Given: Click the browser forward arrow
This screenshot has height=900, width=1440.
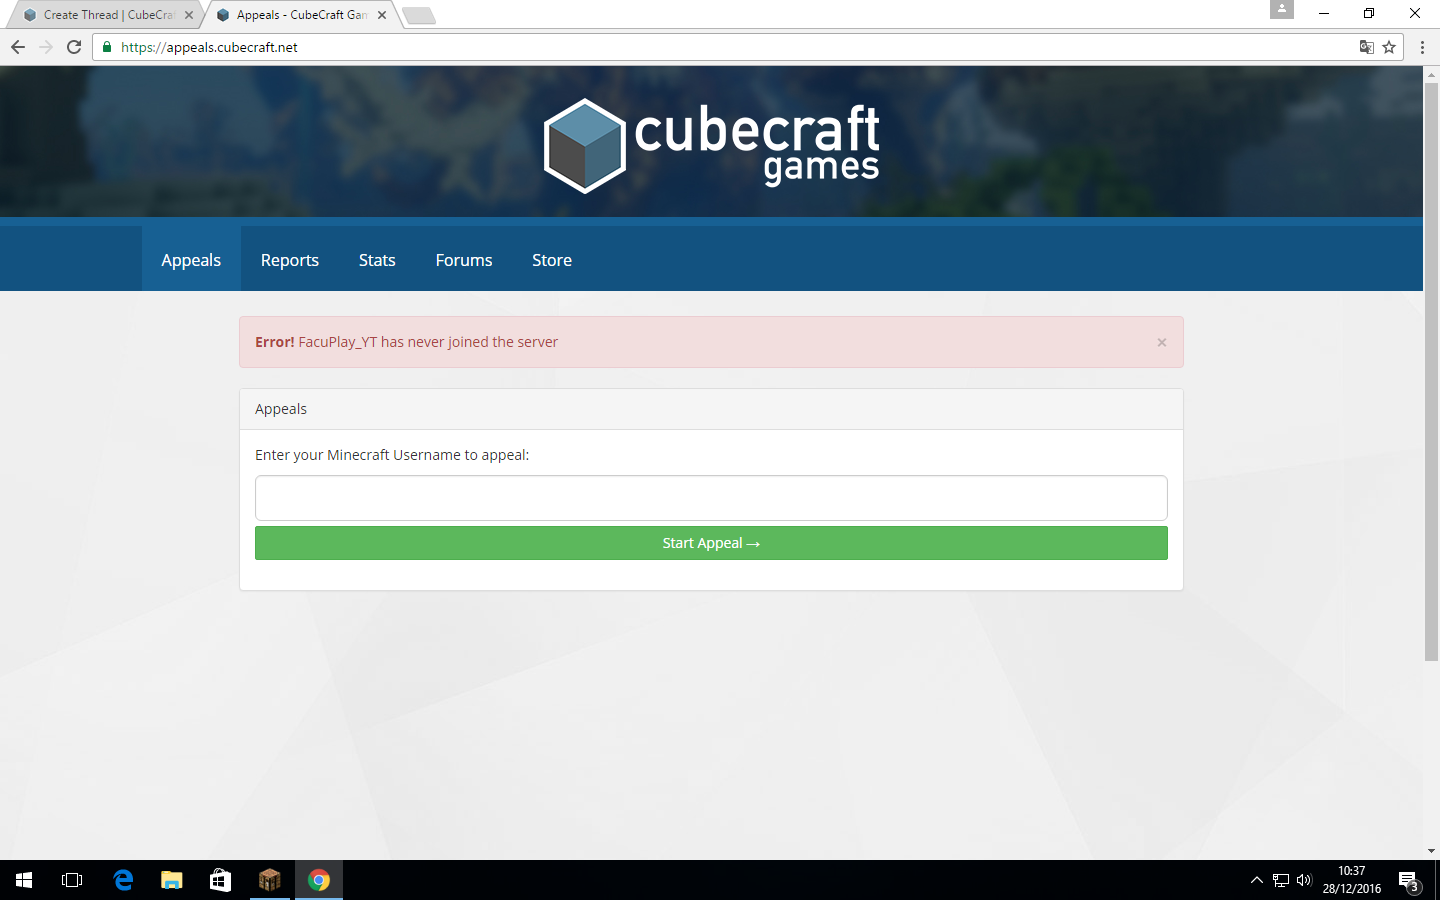Looking at the screenshot, I should [x=46, y=47].
